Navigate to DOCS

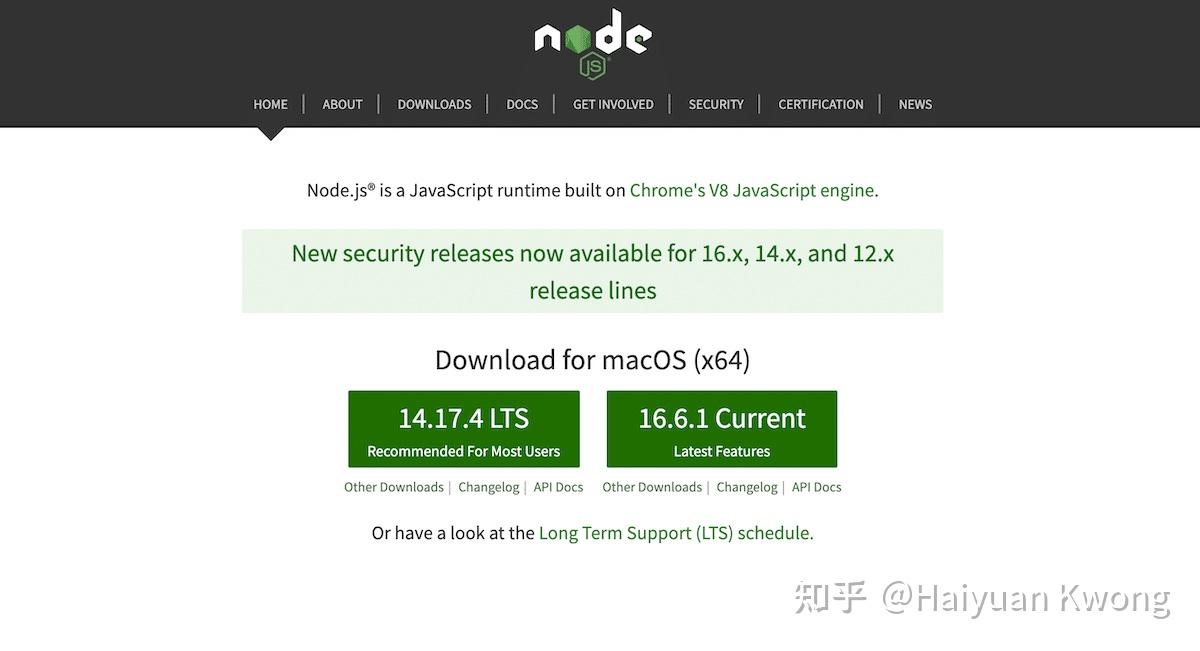pos(522,104)
